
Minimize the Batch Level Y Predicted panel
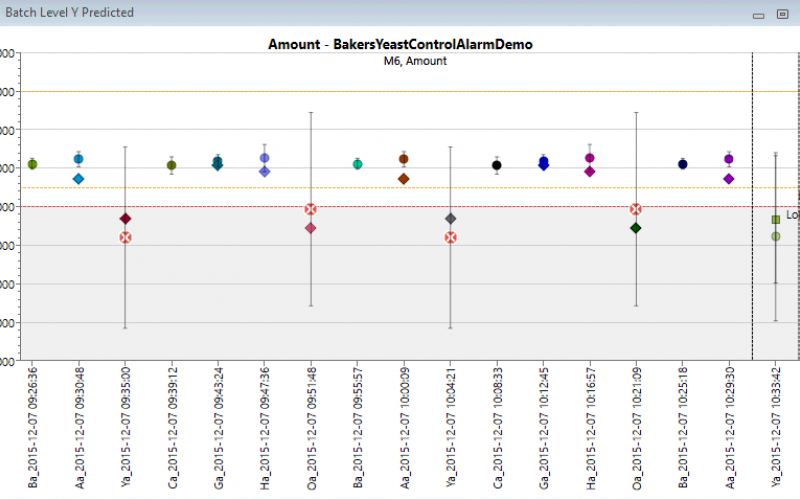[759, 15]
